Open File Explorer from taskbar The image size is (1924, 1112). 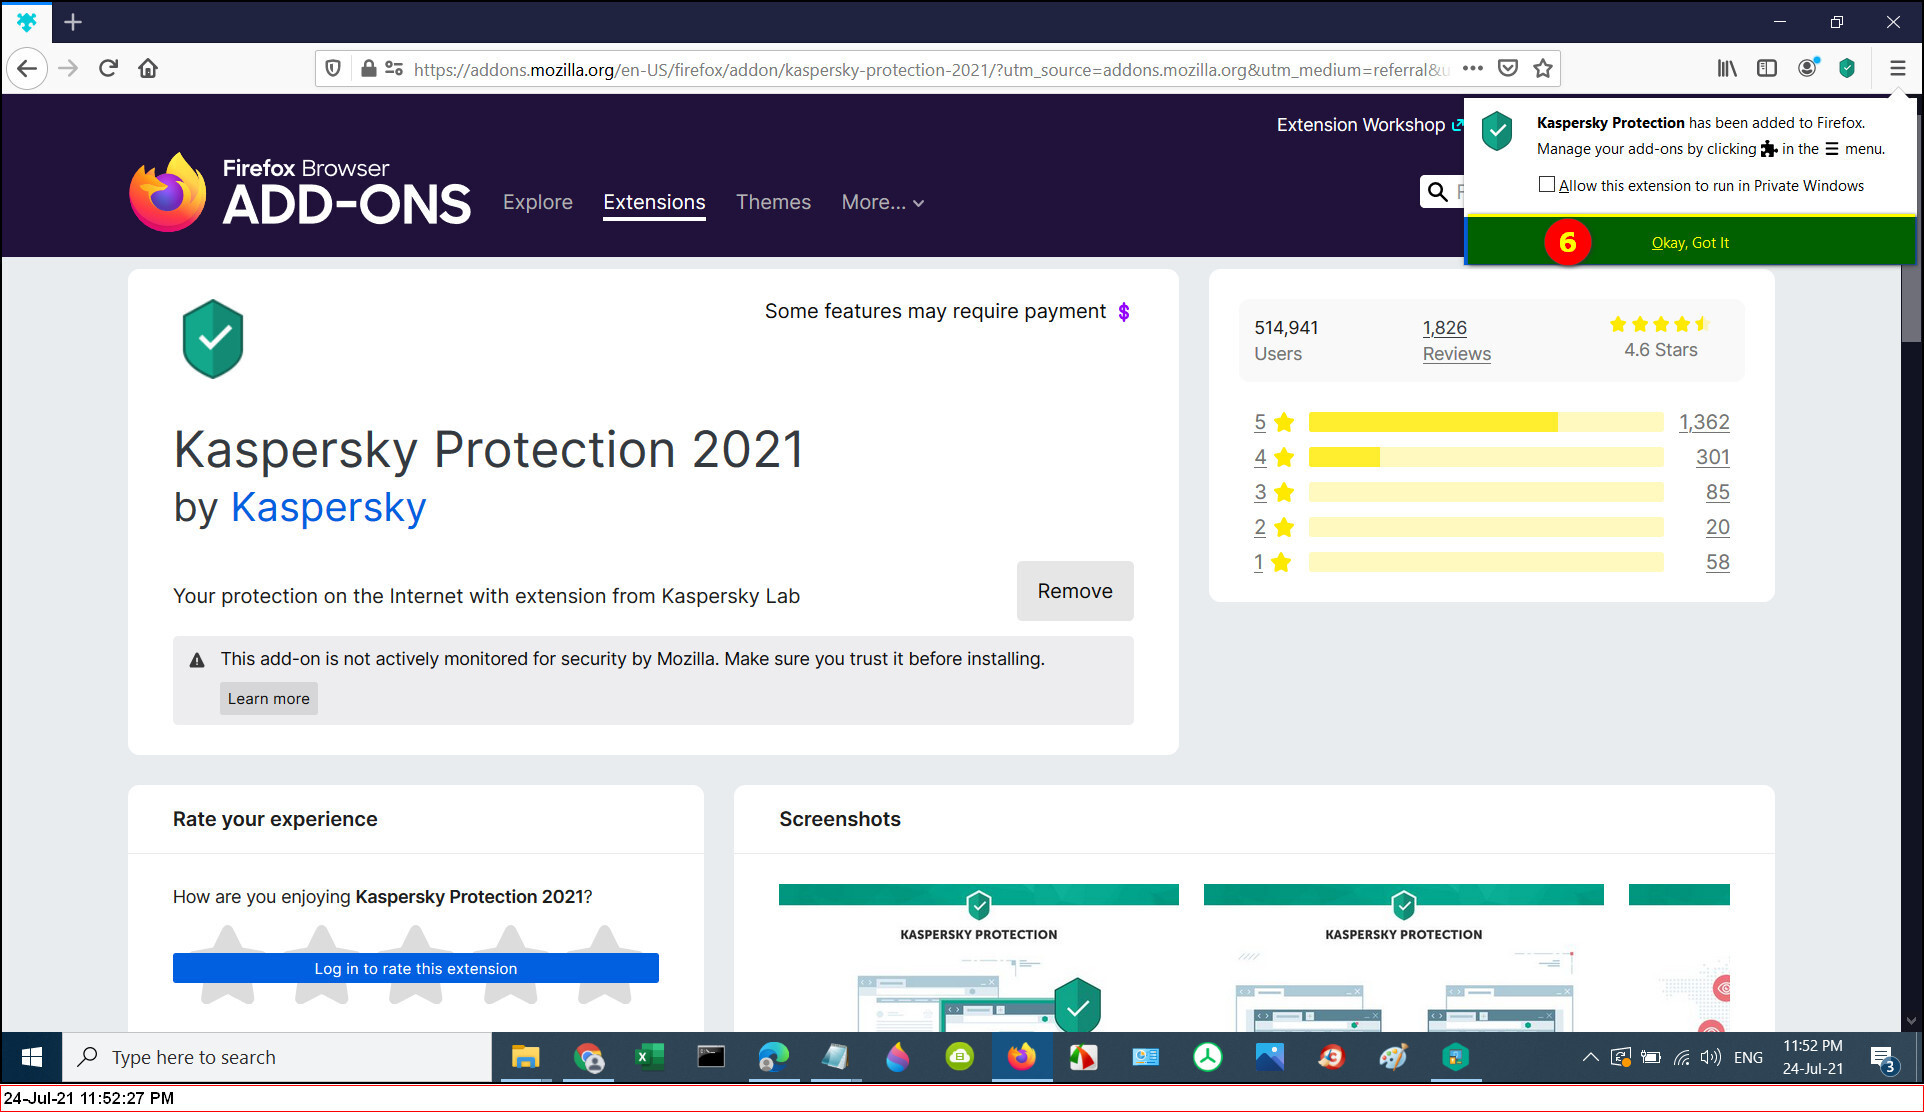525,1057
